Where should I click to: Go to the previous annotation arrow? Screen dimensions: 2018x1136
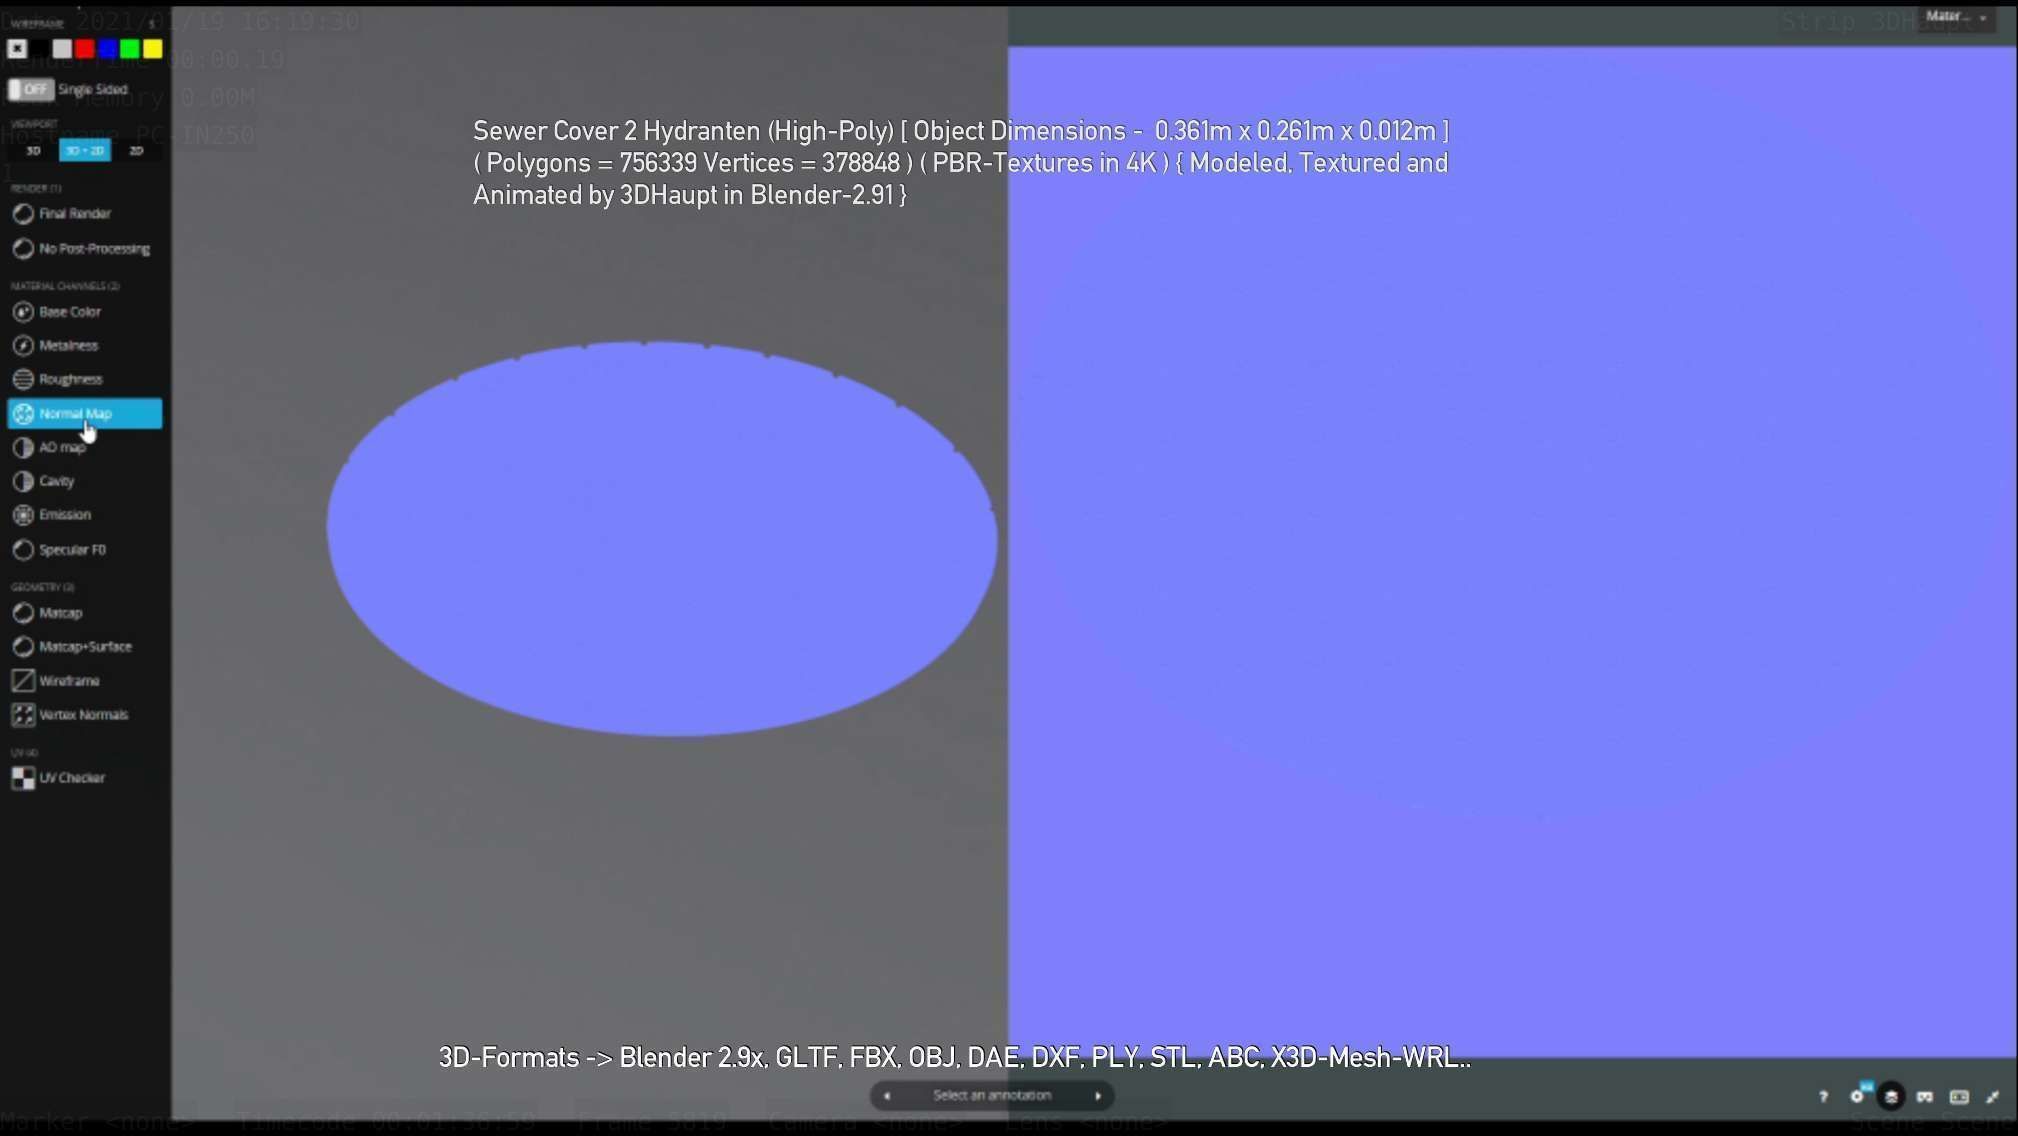[886, 1096]
